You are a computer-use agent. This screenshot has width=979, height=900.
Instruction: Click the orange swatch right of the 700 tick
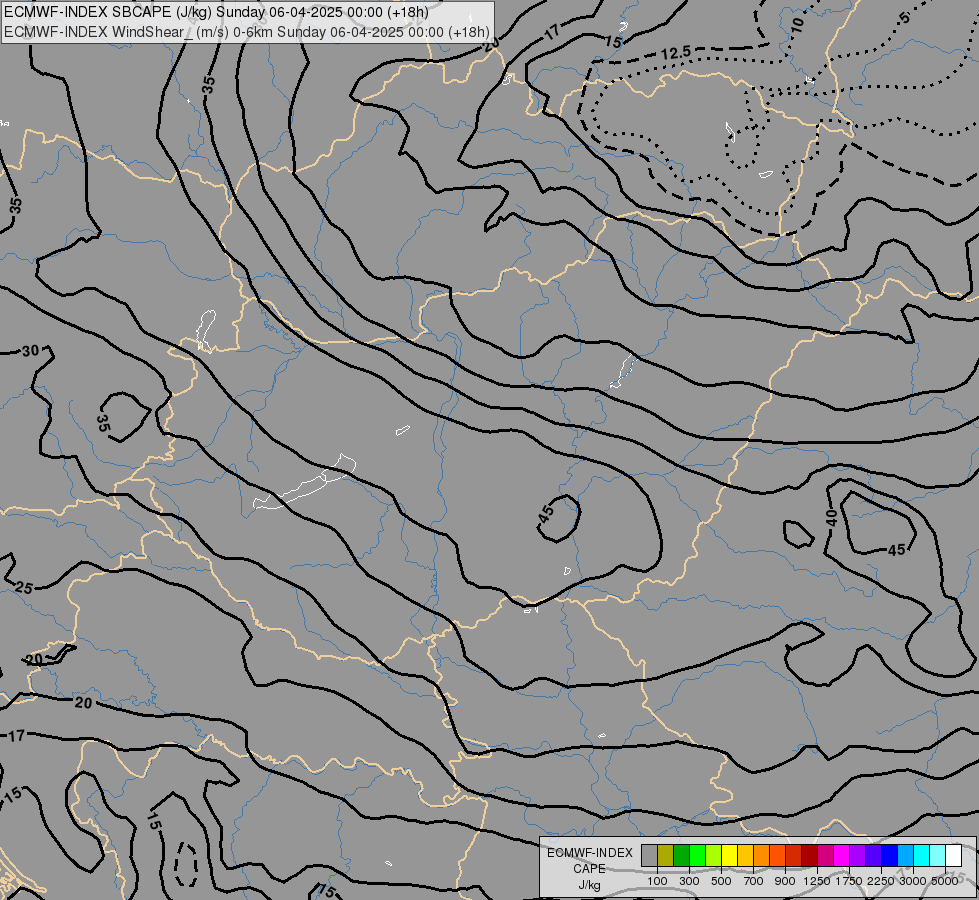pyautogui.click(x=762, y=856)
